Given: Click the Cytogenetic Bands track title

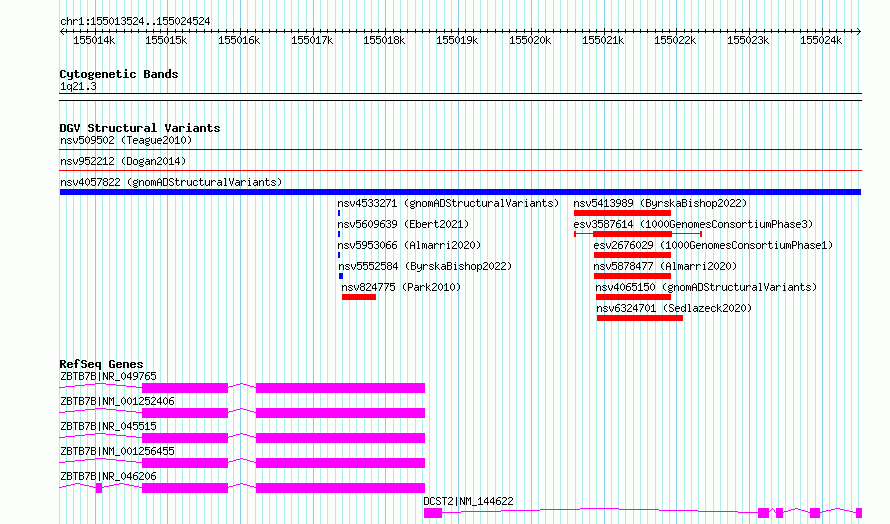Looking at the screenshot, I should (119, 74).
